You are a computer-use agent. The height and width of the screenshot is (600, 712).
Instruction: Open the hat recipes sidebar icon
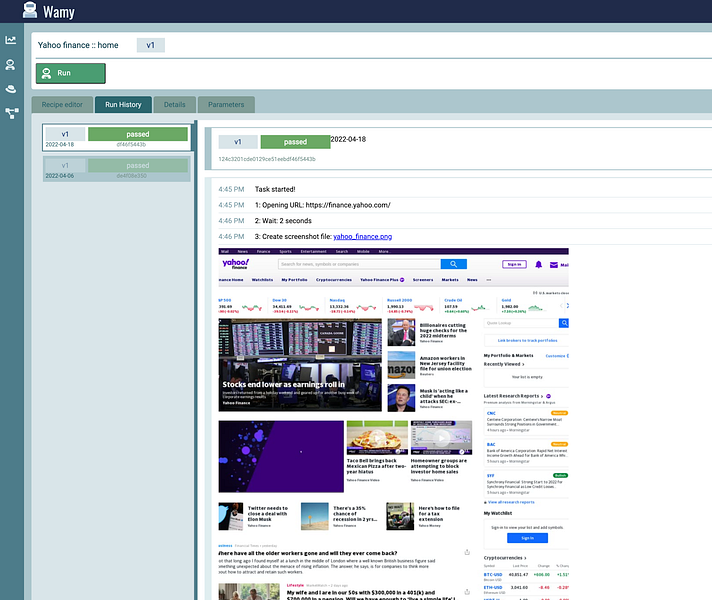[10, 89]
